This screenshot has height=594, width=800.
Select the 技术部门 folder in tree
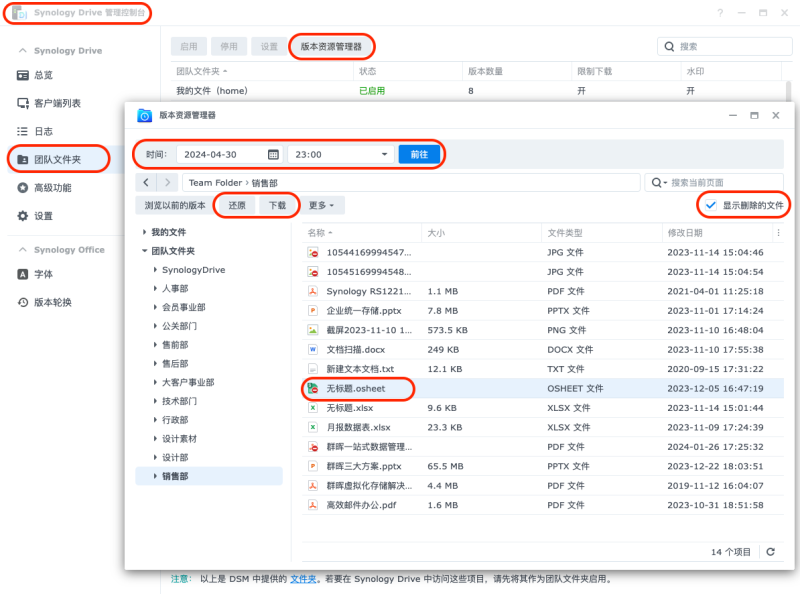(180, 401)
